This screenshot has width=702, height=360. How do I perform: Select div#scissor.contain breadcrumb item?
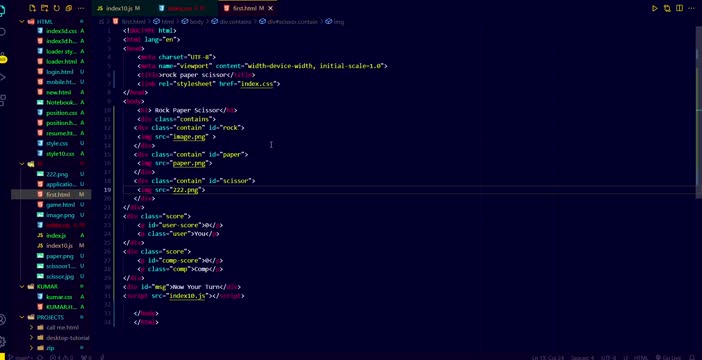coord(292,21)
